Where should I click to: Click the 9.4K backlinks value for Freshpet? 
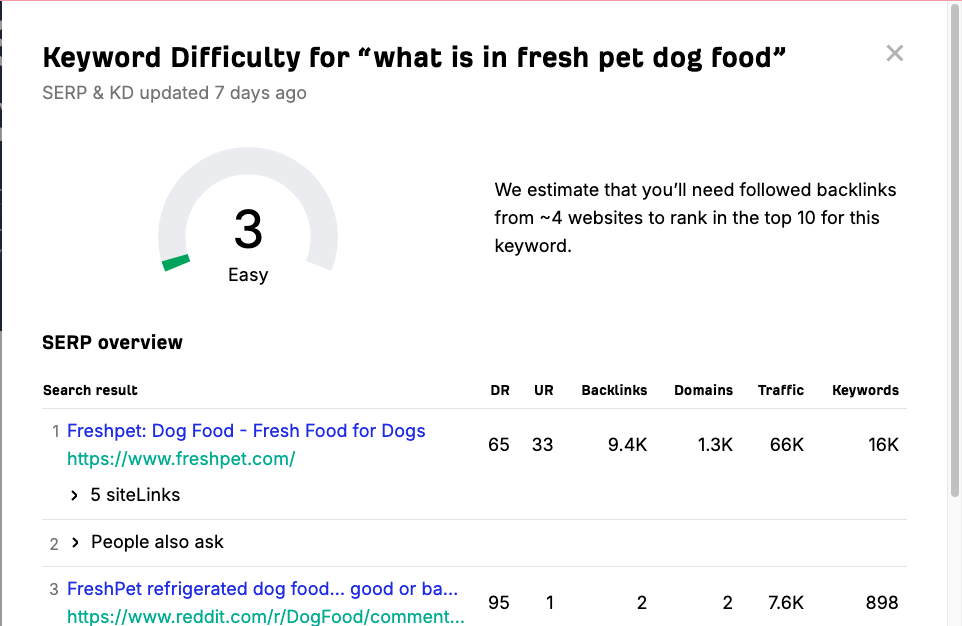point(627,445)
